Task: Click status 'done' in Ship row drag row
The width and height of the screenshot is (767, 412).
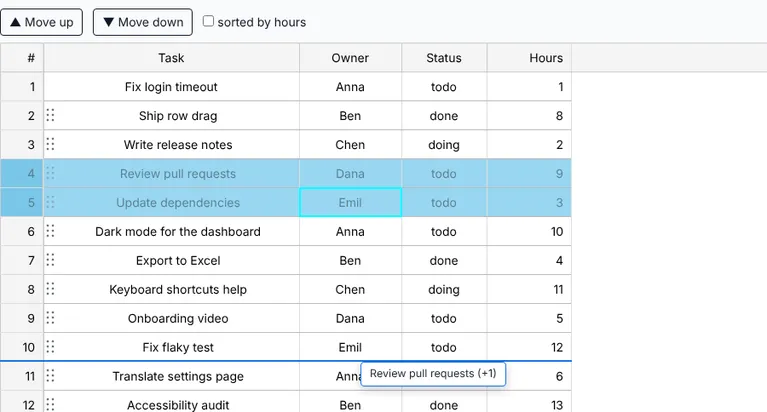Action: [x=444, y=115]
